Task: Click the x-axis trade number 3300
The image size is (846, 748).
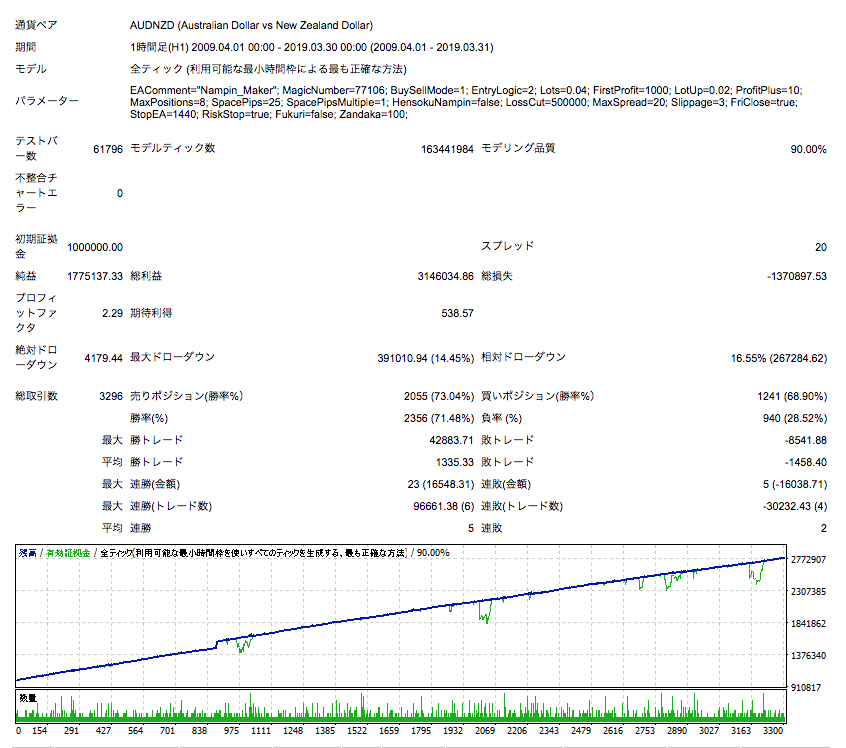Action: 773,731
